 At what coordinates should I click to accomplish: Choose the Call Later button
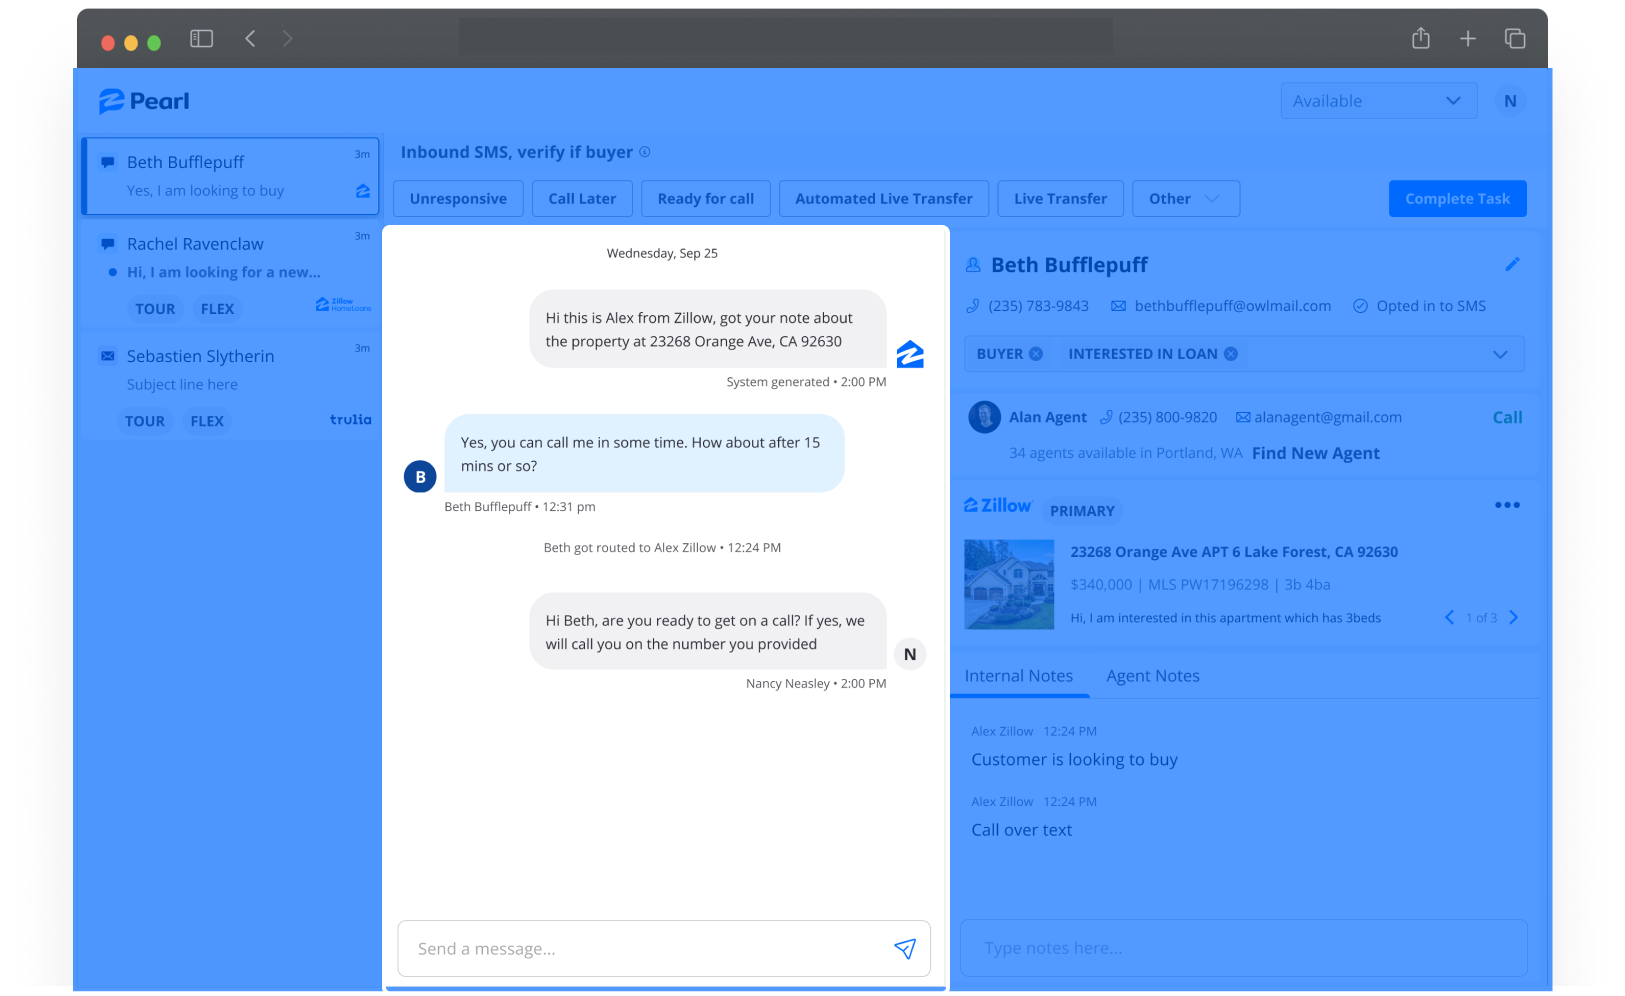click(582, 199)
